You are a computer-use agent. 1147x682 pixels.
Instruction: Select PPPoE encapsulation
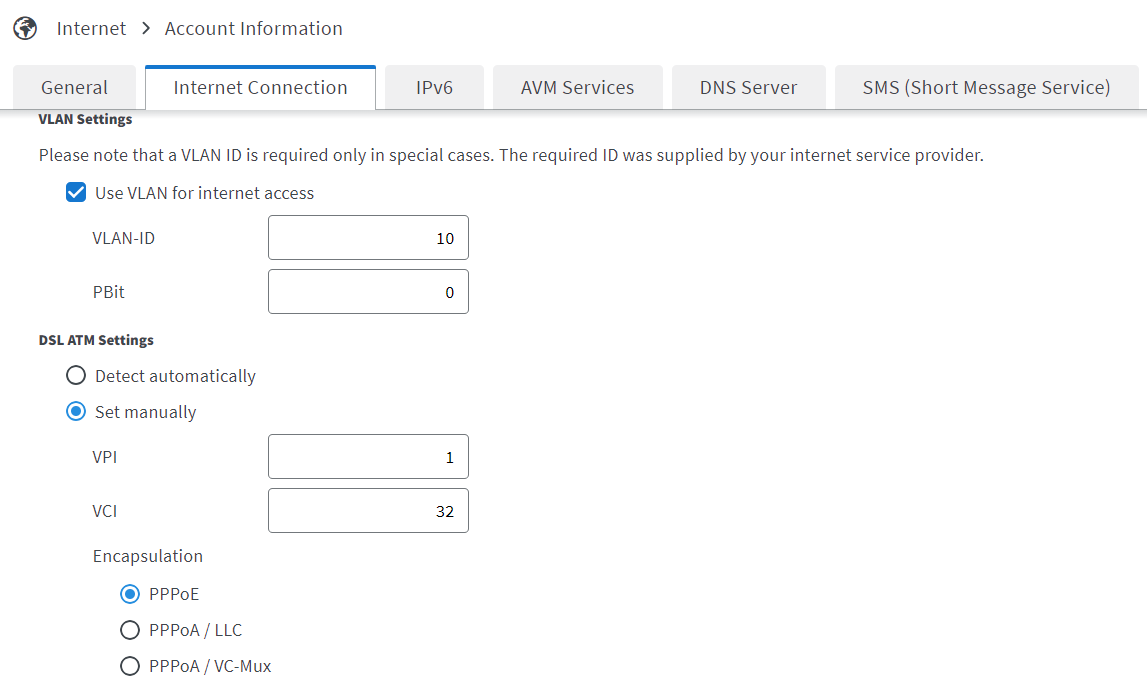(x=130, y=594)
